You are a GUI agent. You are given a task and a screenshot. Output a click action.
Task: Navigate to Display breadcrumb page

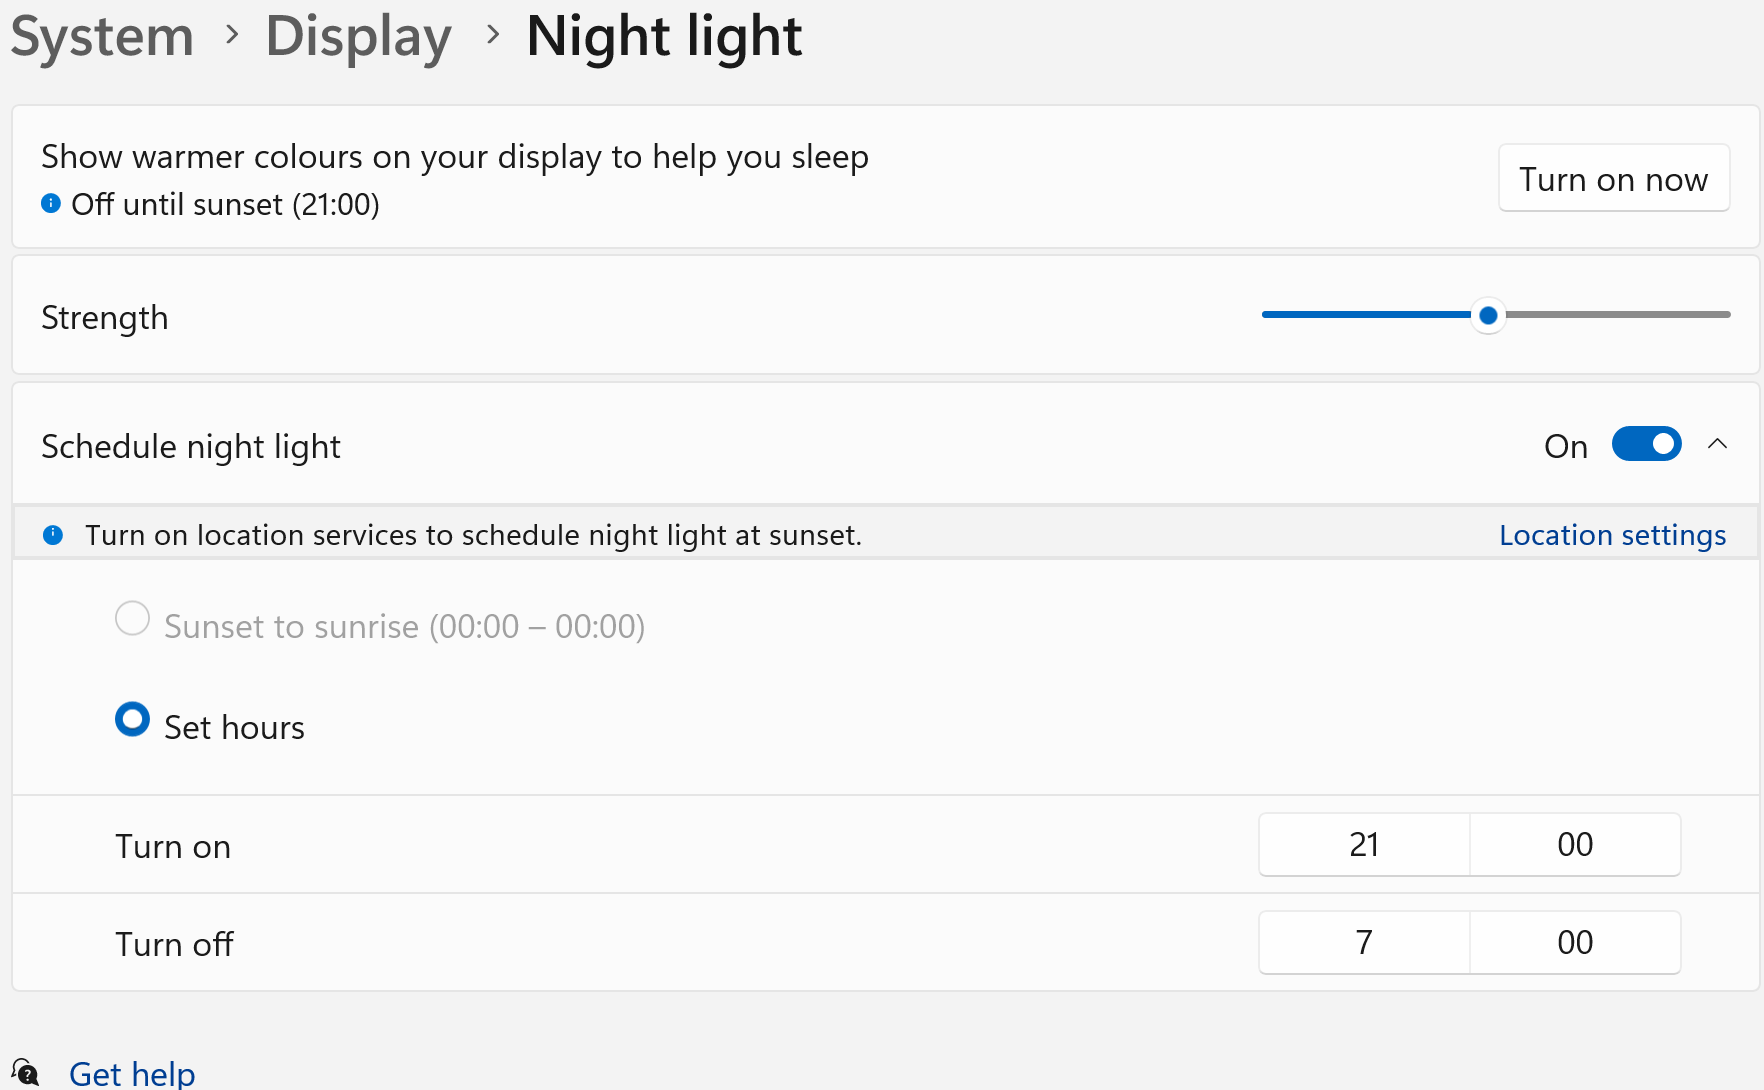tap(359, 37)
